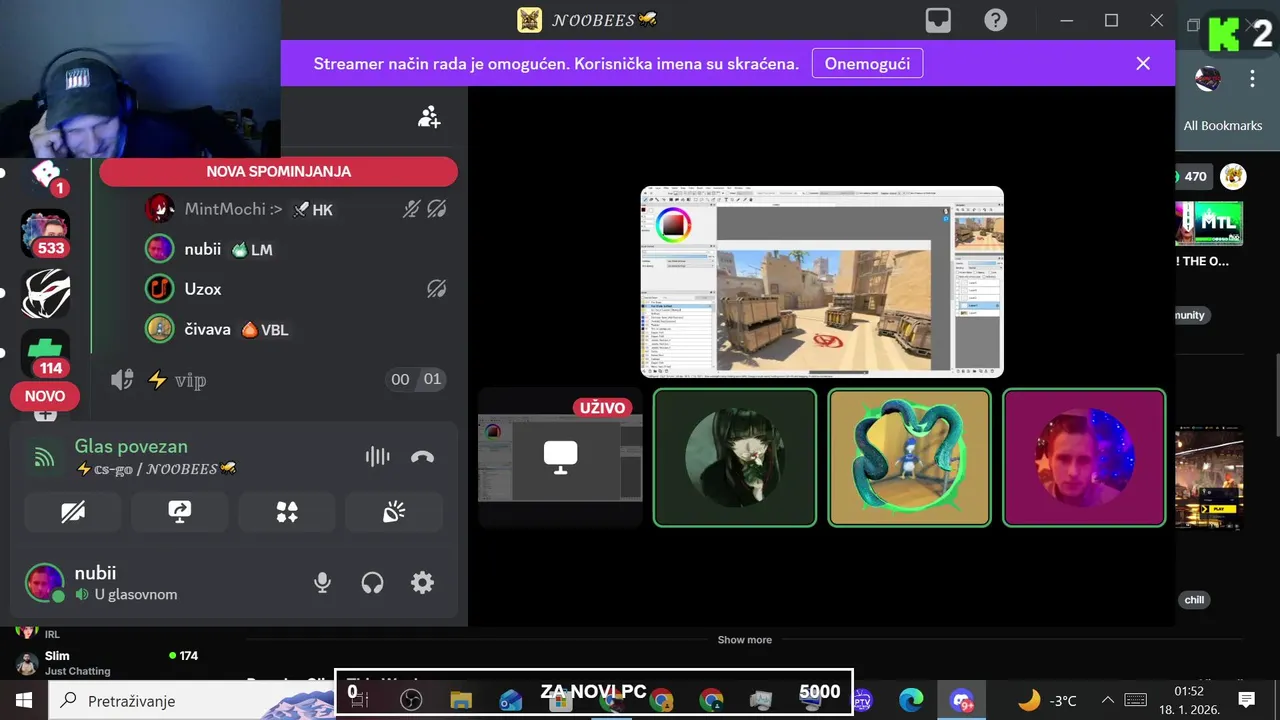Click Onemogući in streamer mode banner
The height and width of the screenshot is (720, 1280).
click(867, 64)
